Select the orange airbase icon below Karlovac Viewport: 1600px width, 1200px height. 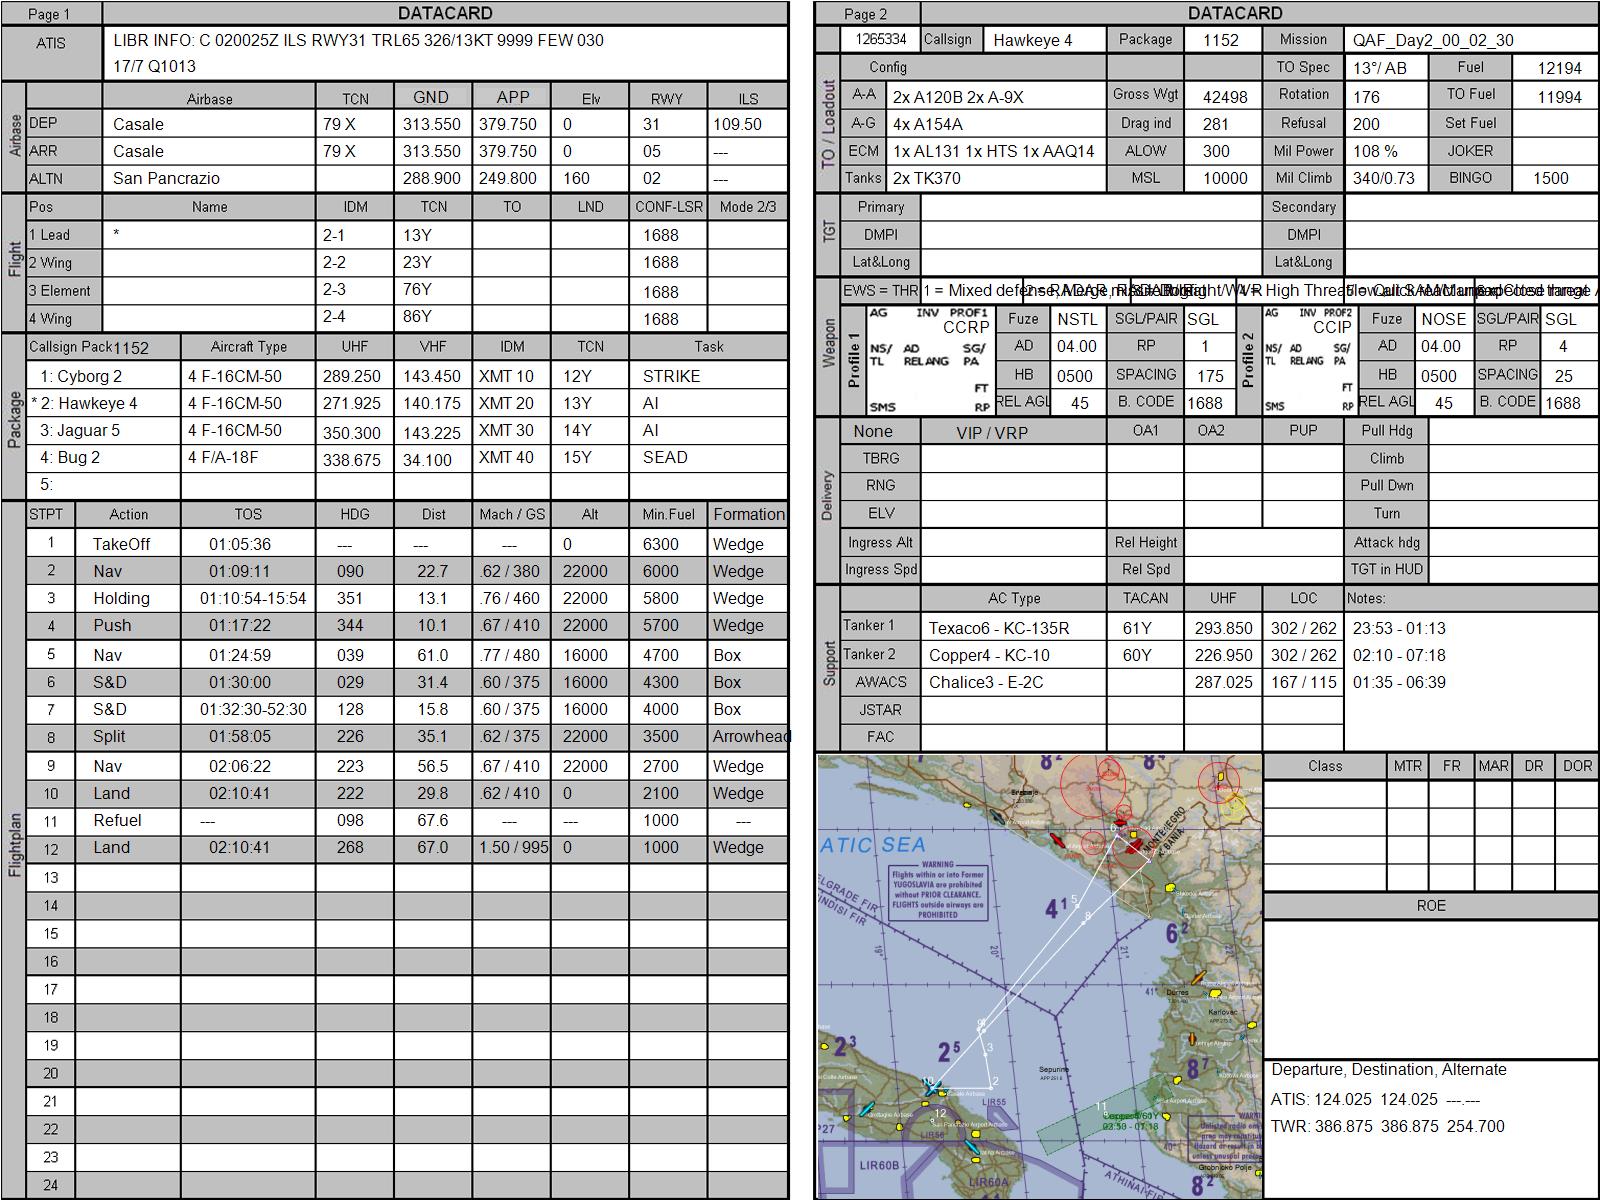coord(1192,1039)
